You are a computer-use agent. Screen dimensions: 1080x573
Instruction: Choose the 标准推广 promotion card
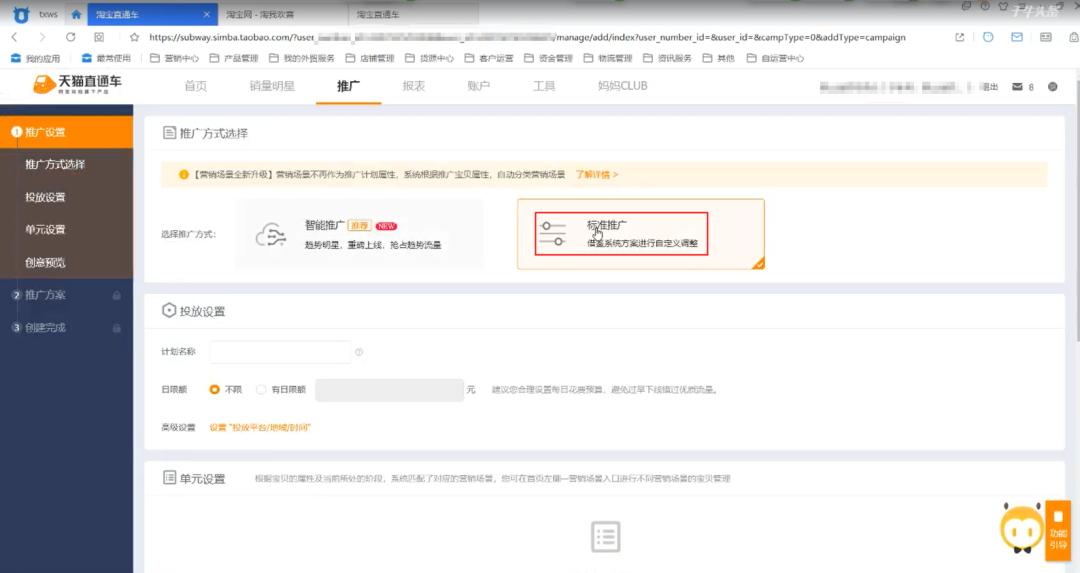641,234
